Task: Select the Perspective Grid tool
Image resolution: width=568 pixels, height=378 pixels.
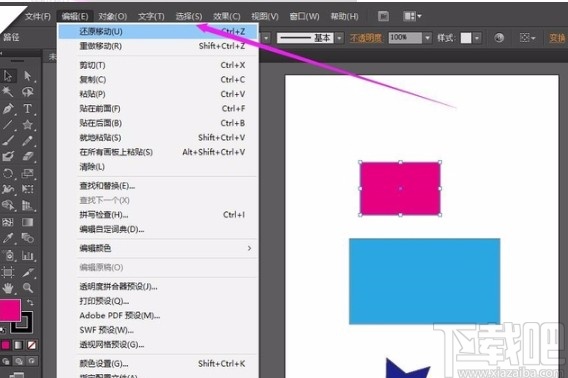Action: click(28, 205)
